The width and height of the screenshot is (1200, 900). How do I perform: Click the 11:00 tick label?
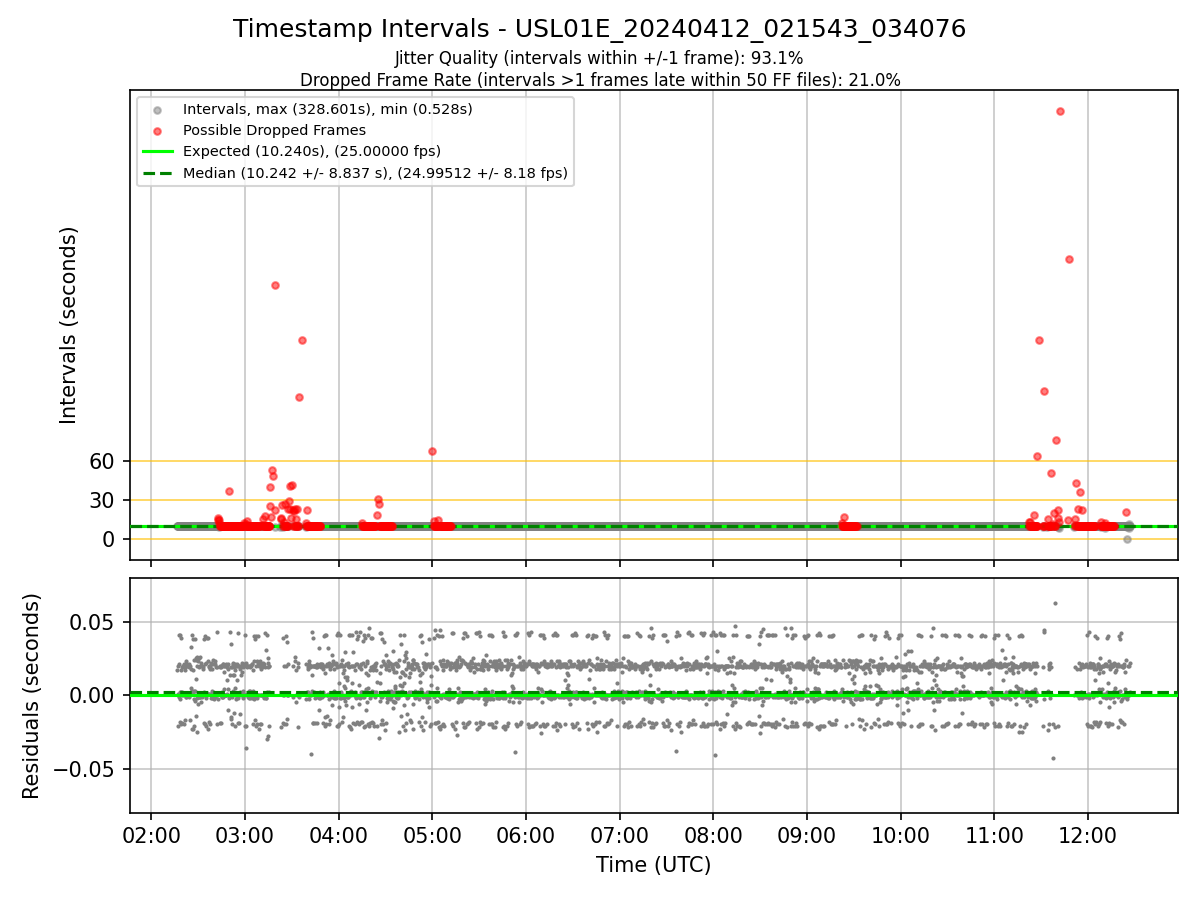pos(994,835)
